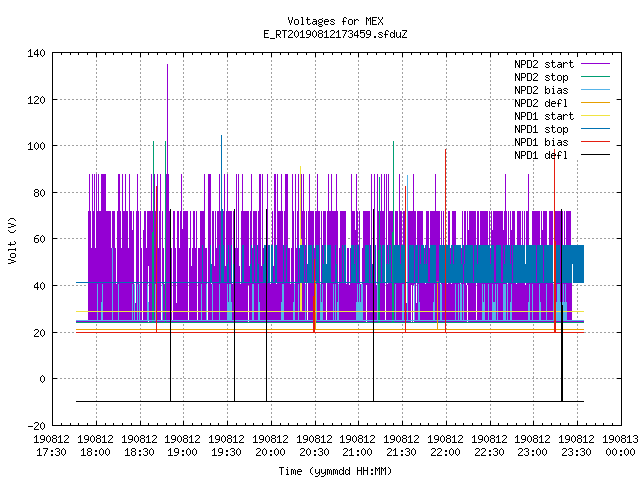Image resolution: width=640 pixels, height=480 pixels.
Task: Click the 40 y-axis tick label
Action: pyautogui.click(x=39, y=286)
